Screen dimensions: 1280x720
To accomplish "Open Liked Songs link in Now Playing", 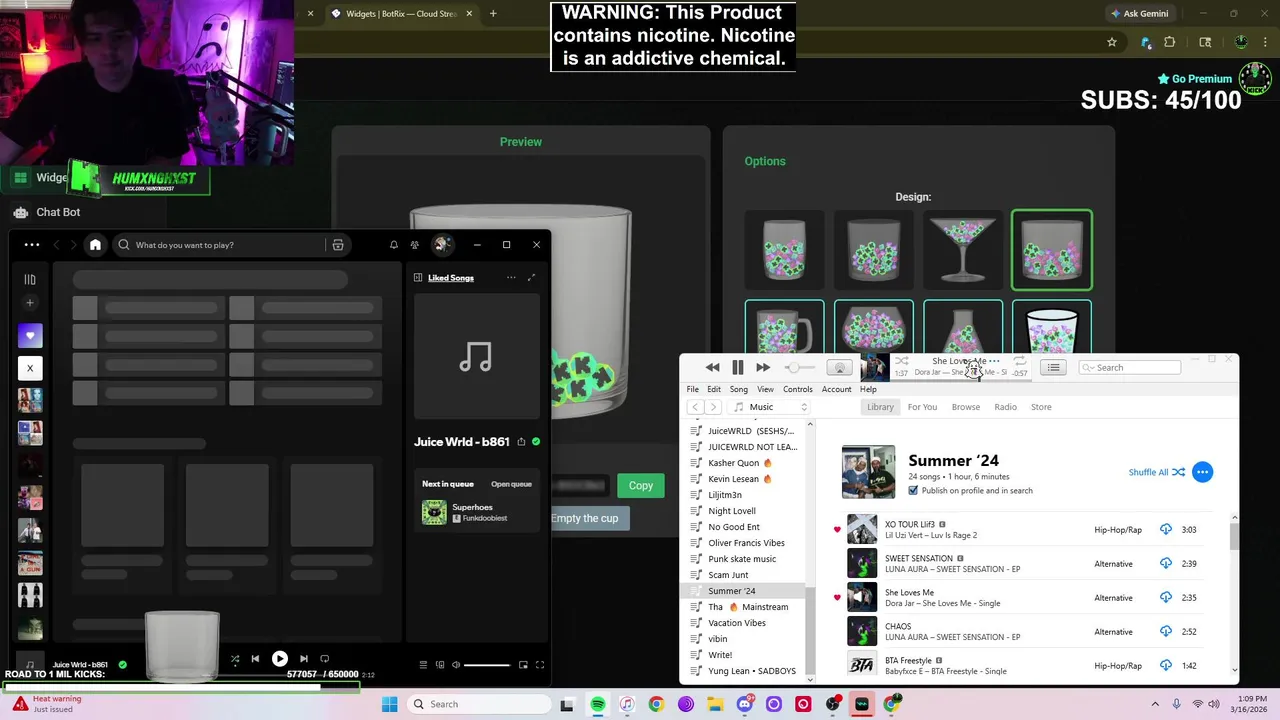I will coord(451,278).
